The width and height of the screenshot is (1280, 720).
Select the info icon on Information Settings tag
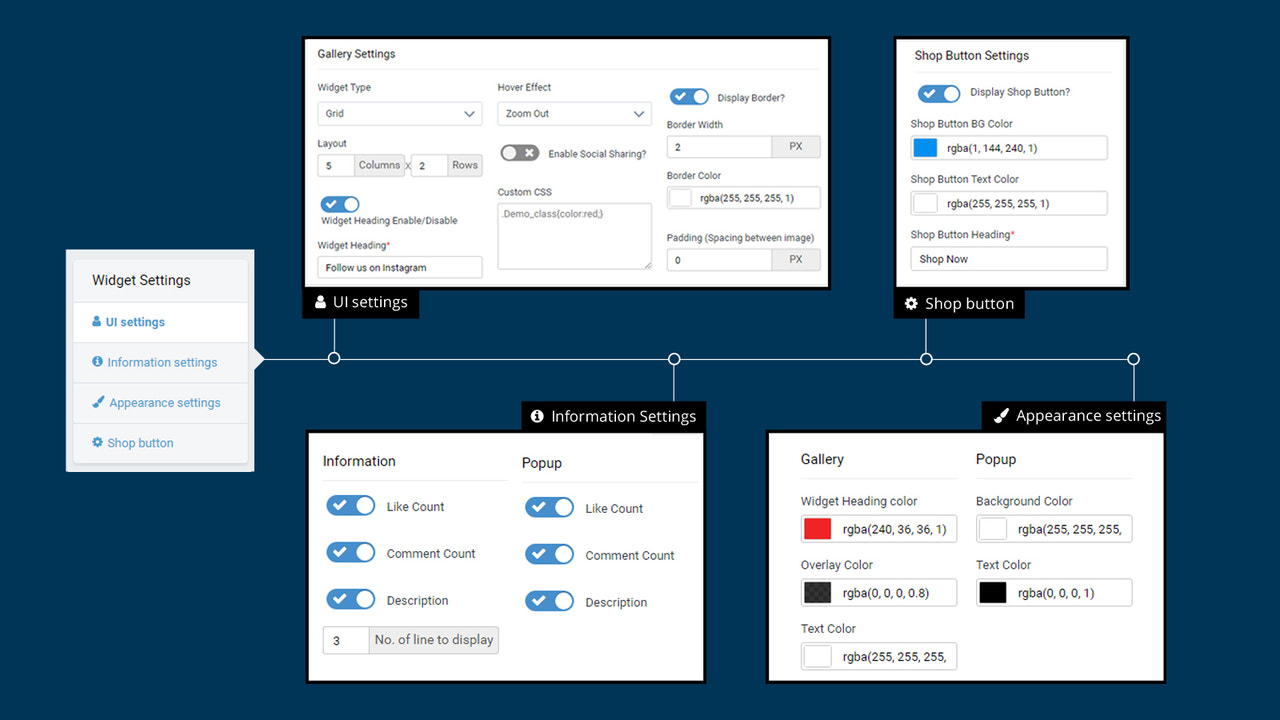click(537, 416)
